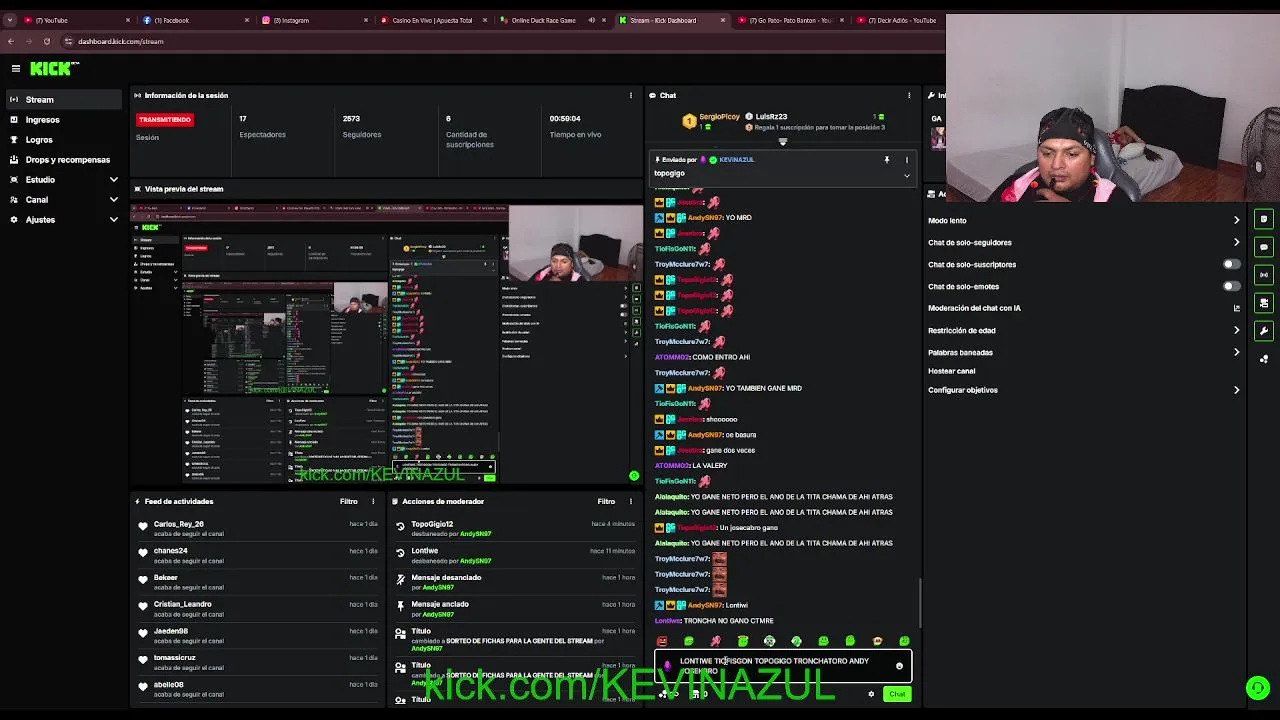Click the three-dots widget icon in the side strip
Image resolution: width=1280 pixels, height=720 pixels.
[x=1264, y=359]
